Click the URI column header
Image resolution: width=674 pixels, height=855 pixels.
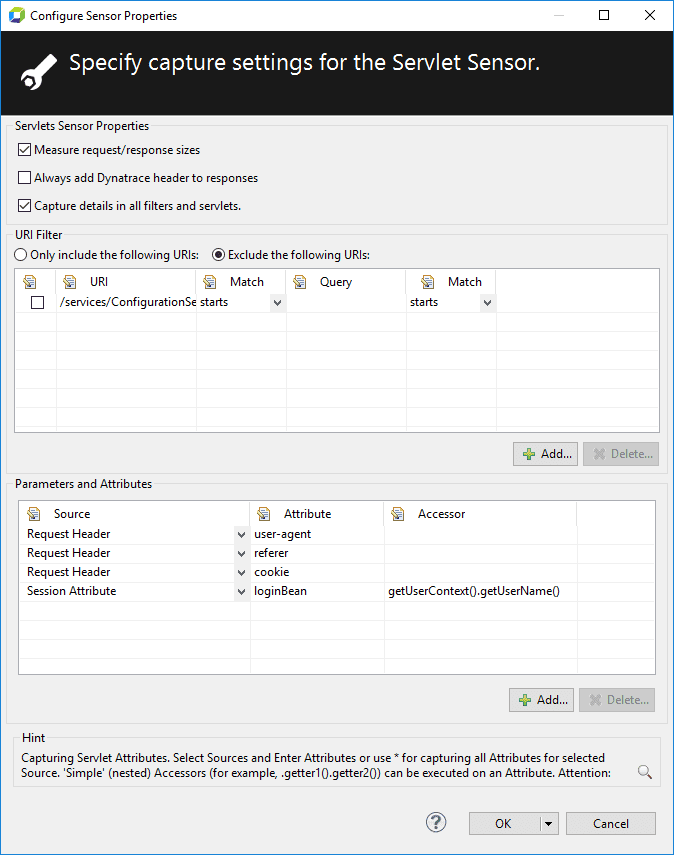126,282
